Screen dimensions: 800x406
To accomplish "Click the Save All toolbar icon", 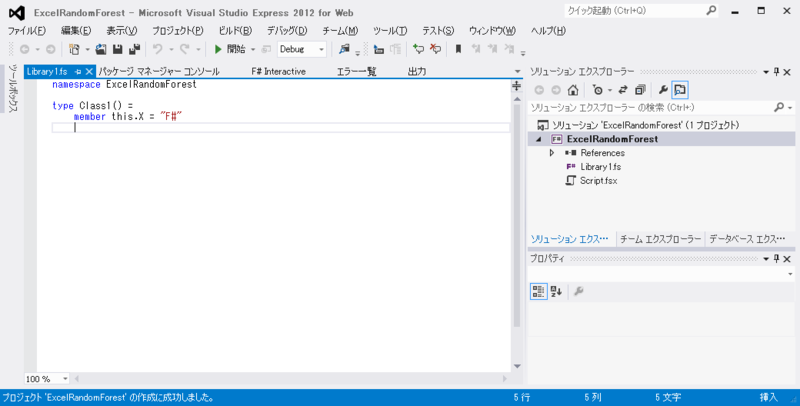I will click(135, 49).
